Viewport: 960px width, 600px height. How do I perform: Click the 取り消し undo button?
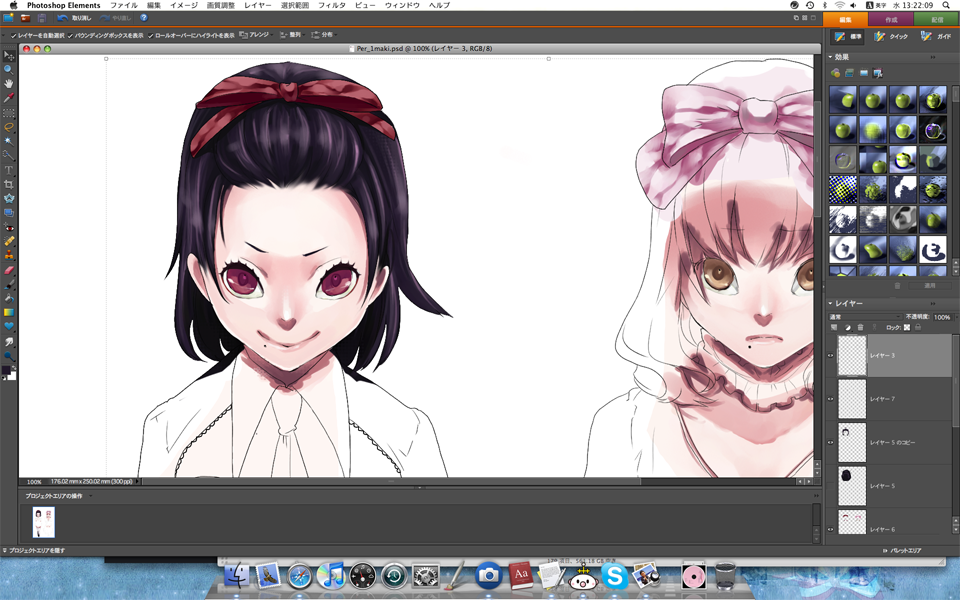point(74,18)
